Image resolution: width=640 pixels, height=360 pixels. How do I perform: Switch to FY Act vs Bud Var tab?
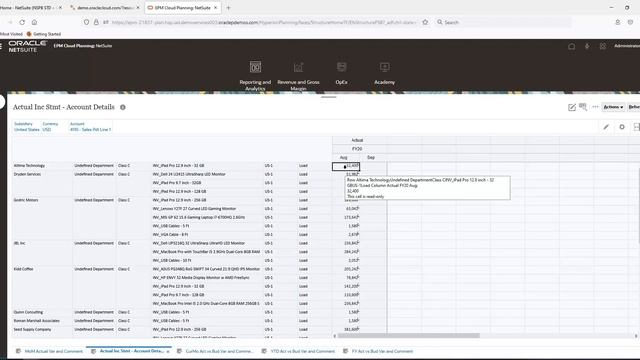(x=382, y=351)
